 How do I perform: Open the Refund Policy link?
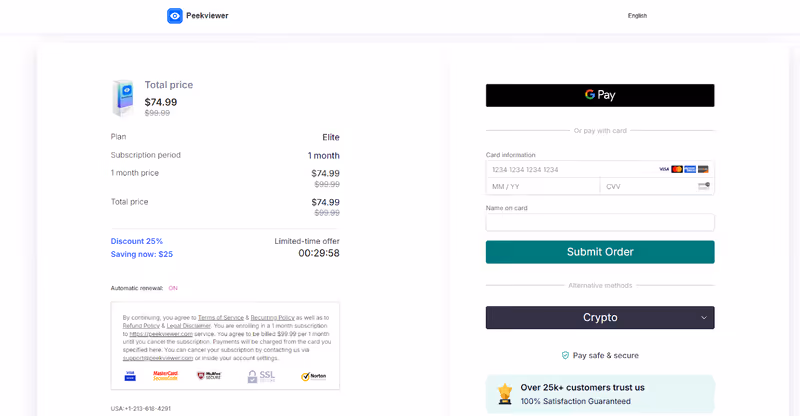tap(139, 325)
